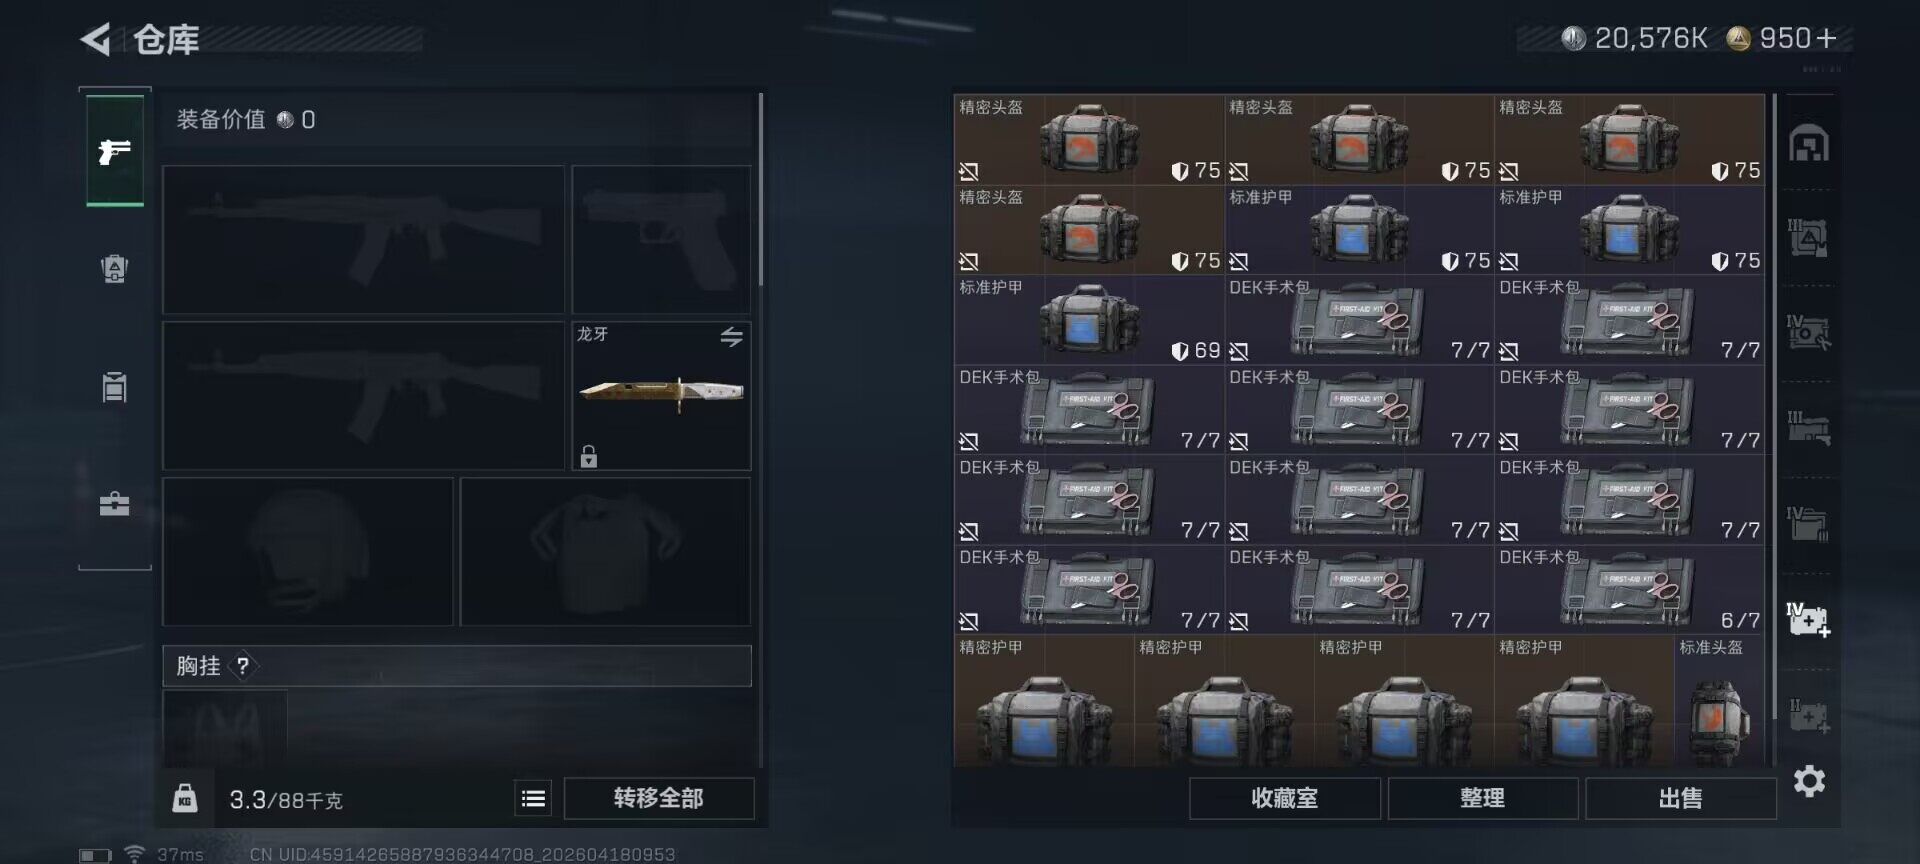Click the 出售 sell button
Image resolution: width=1920 pixels, height=864 pixels.
tap(1680, 798)
